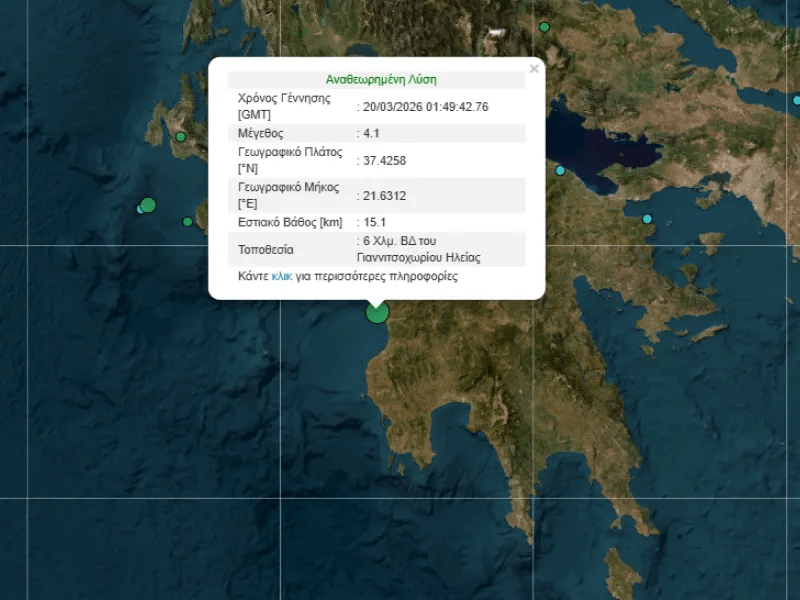Click the 'Τοποθεσία' row label
The width and height of the screenshot is (800, 600).
click(266, 249)
